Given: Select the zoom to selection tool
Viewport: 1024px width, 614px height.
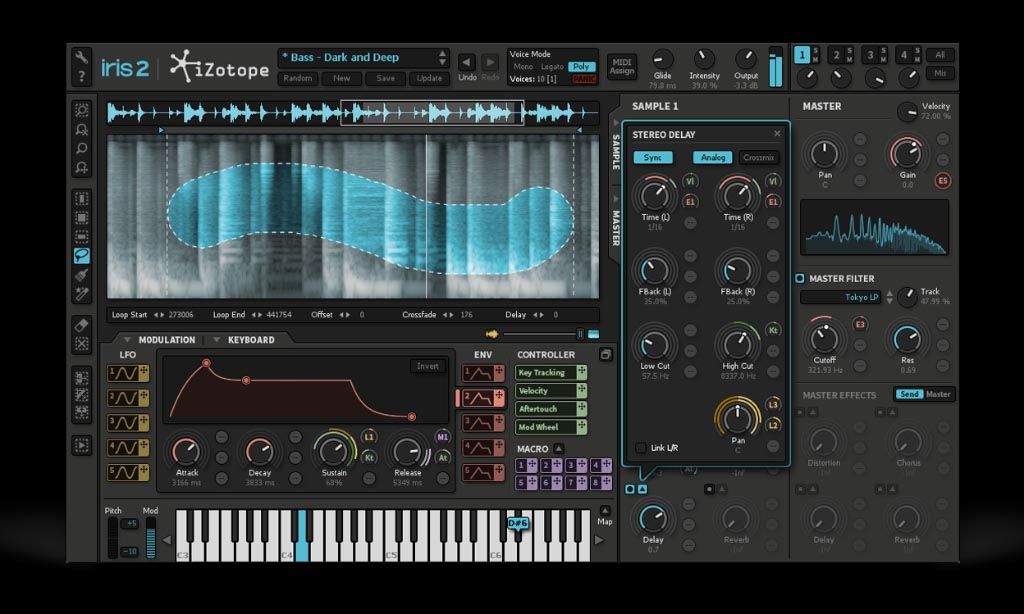Looking at the screenshot, I should [82, 110].
